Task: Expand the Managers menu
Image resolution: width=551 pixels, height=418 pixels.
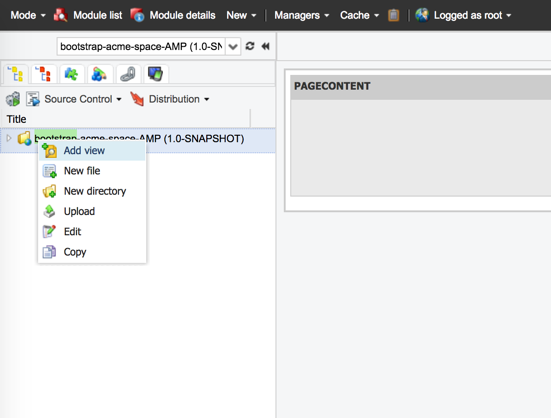Action: coord(302,15)
